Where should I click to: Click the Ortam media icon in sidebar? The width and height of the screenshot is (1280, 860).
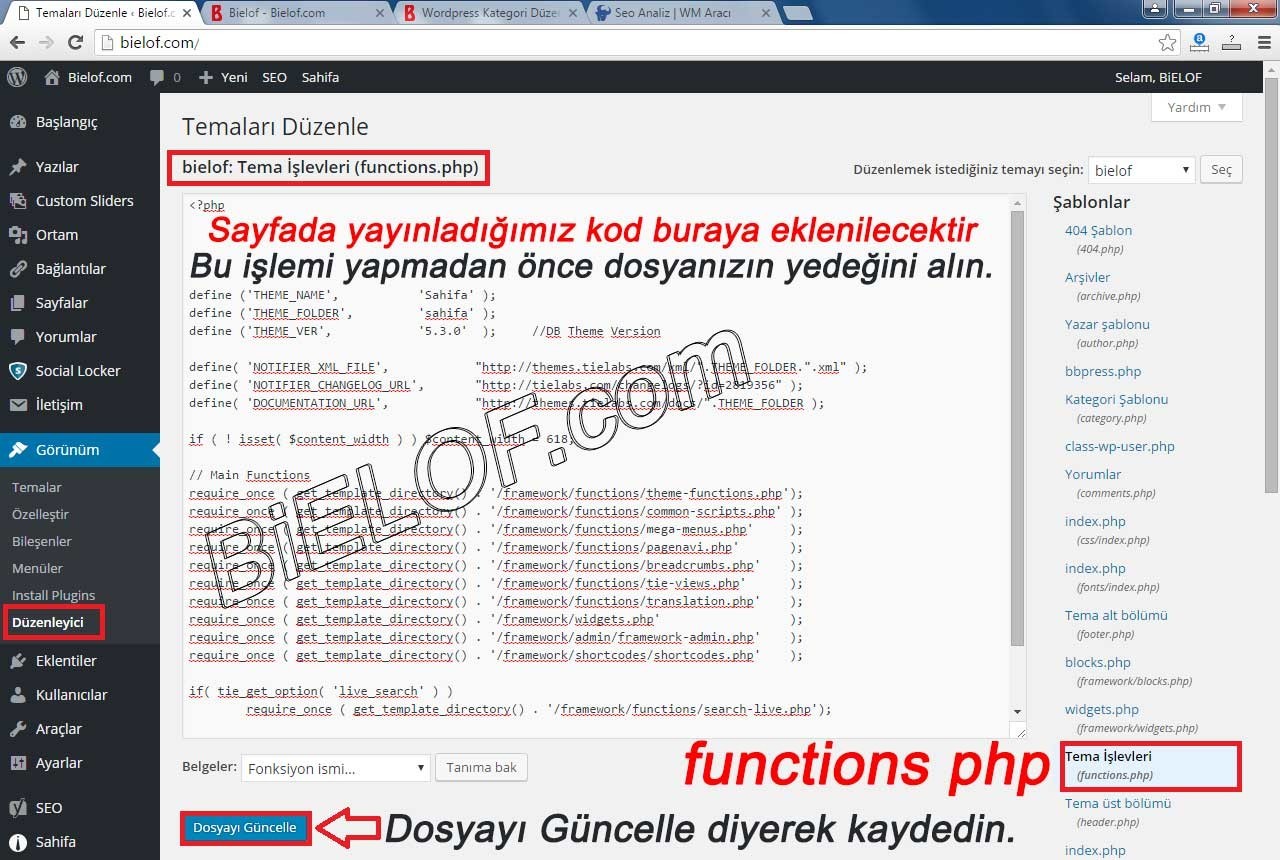[18, 235]
